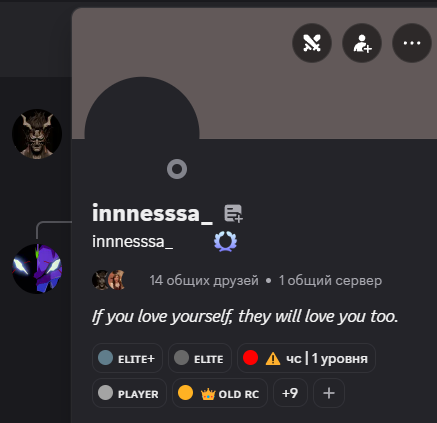Screen dimensions: 437x423
Task: Select the OLD RC crown role
Action: tap(220, 393)
